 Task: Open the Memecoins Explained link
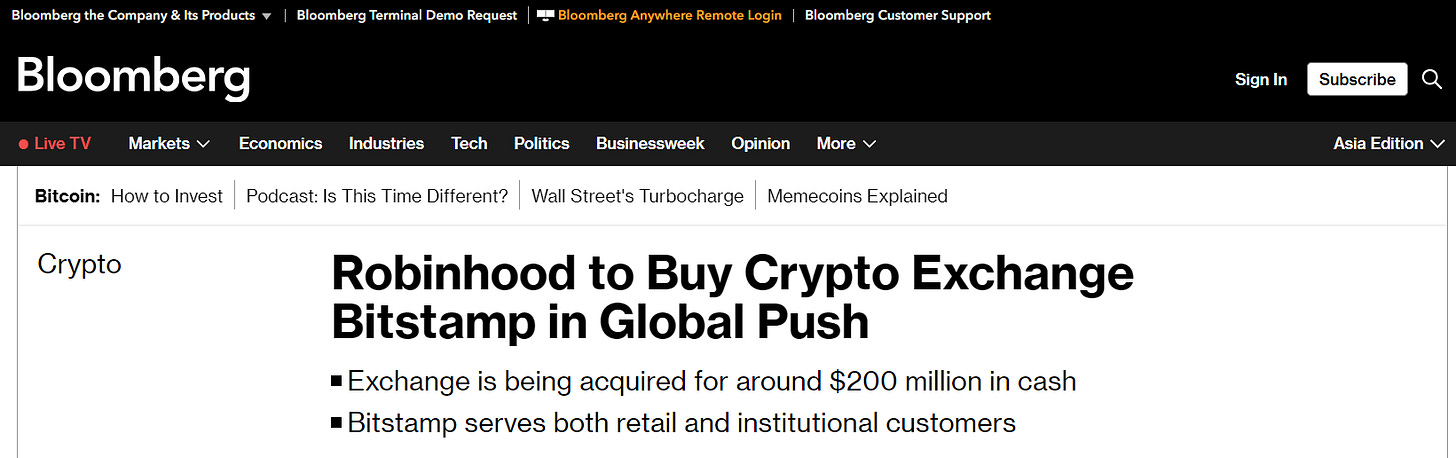[x=857, y=196]
